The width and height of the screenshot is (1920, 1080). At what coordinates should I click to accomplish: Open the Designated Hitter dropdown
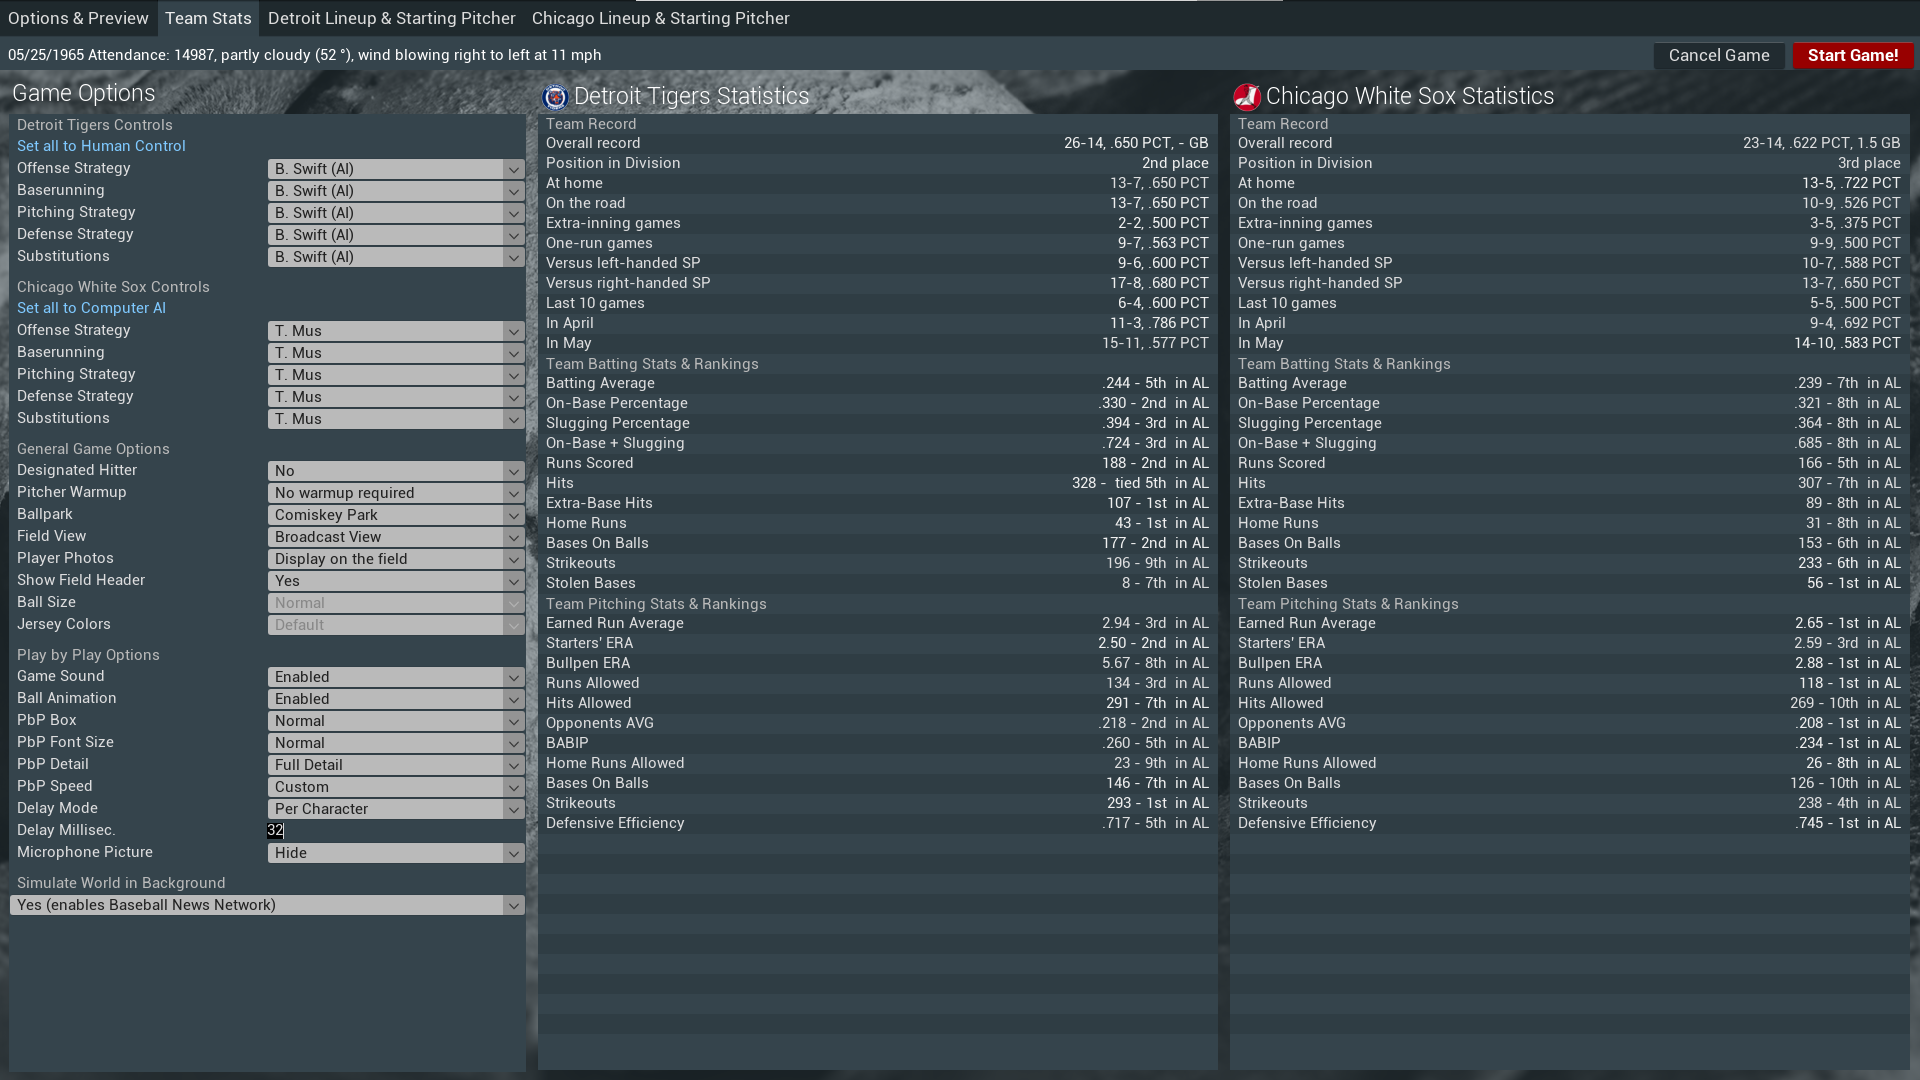click(396, 471)
